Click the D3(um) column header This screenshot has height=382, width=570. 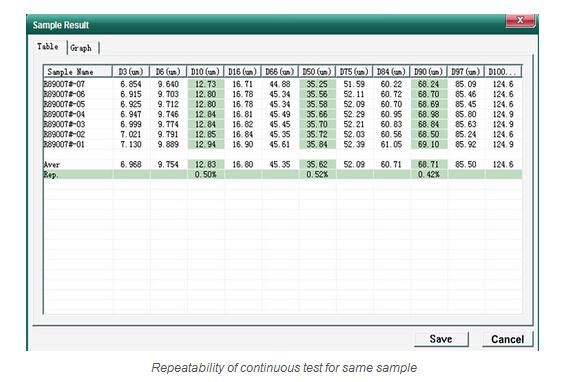(x=131, y=71)
